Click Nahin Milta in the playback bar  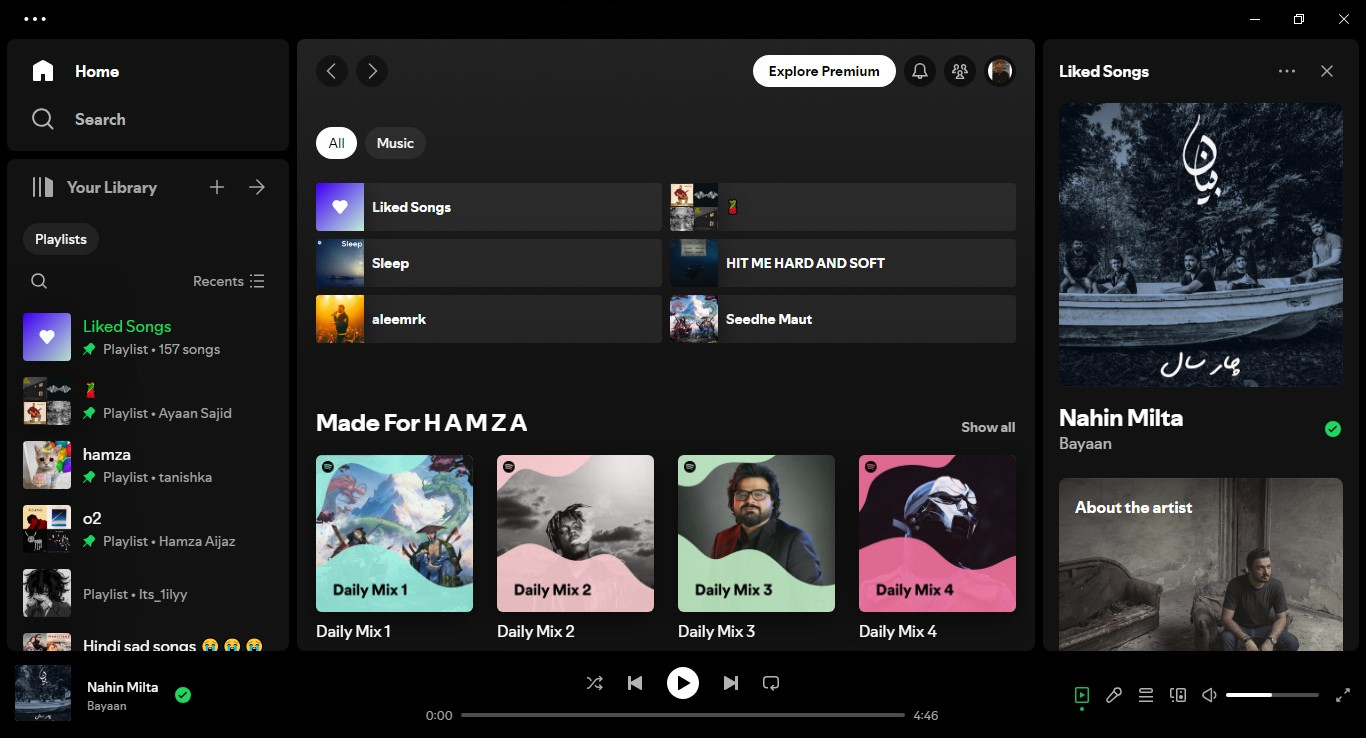point(122,687)
